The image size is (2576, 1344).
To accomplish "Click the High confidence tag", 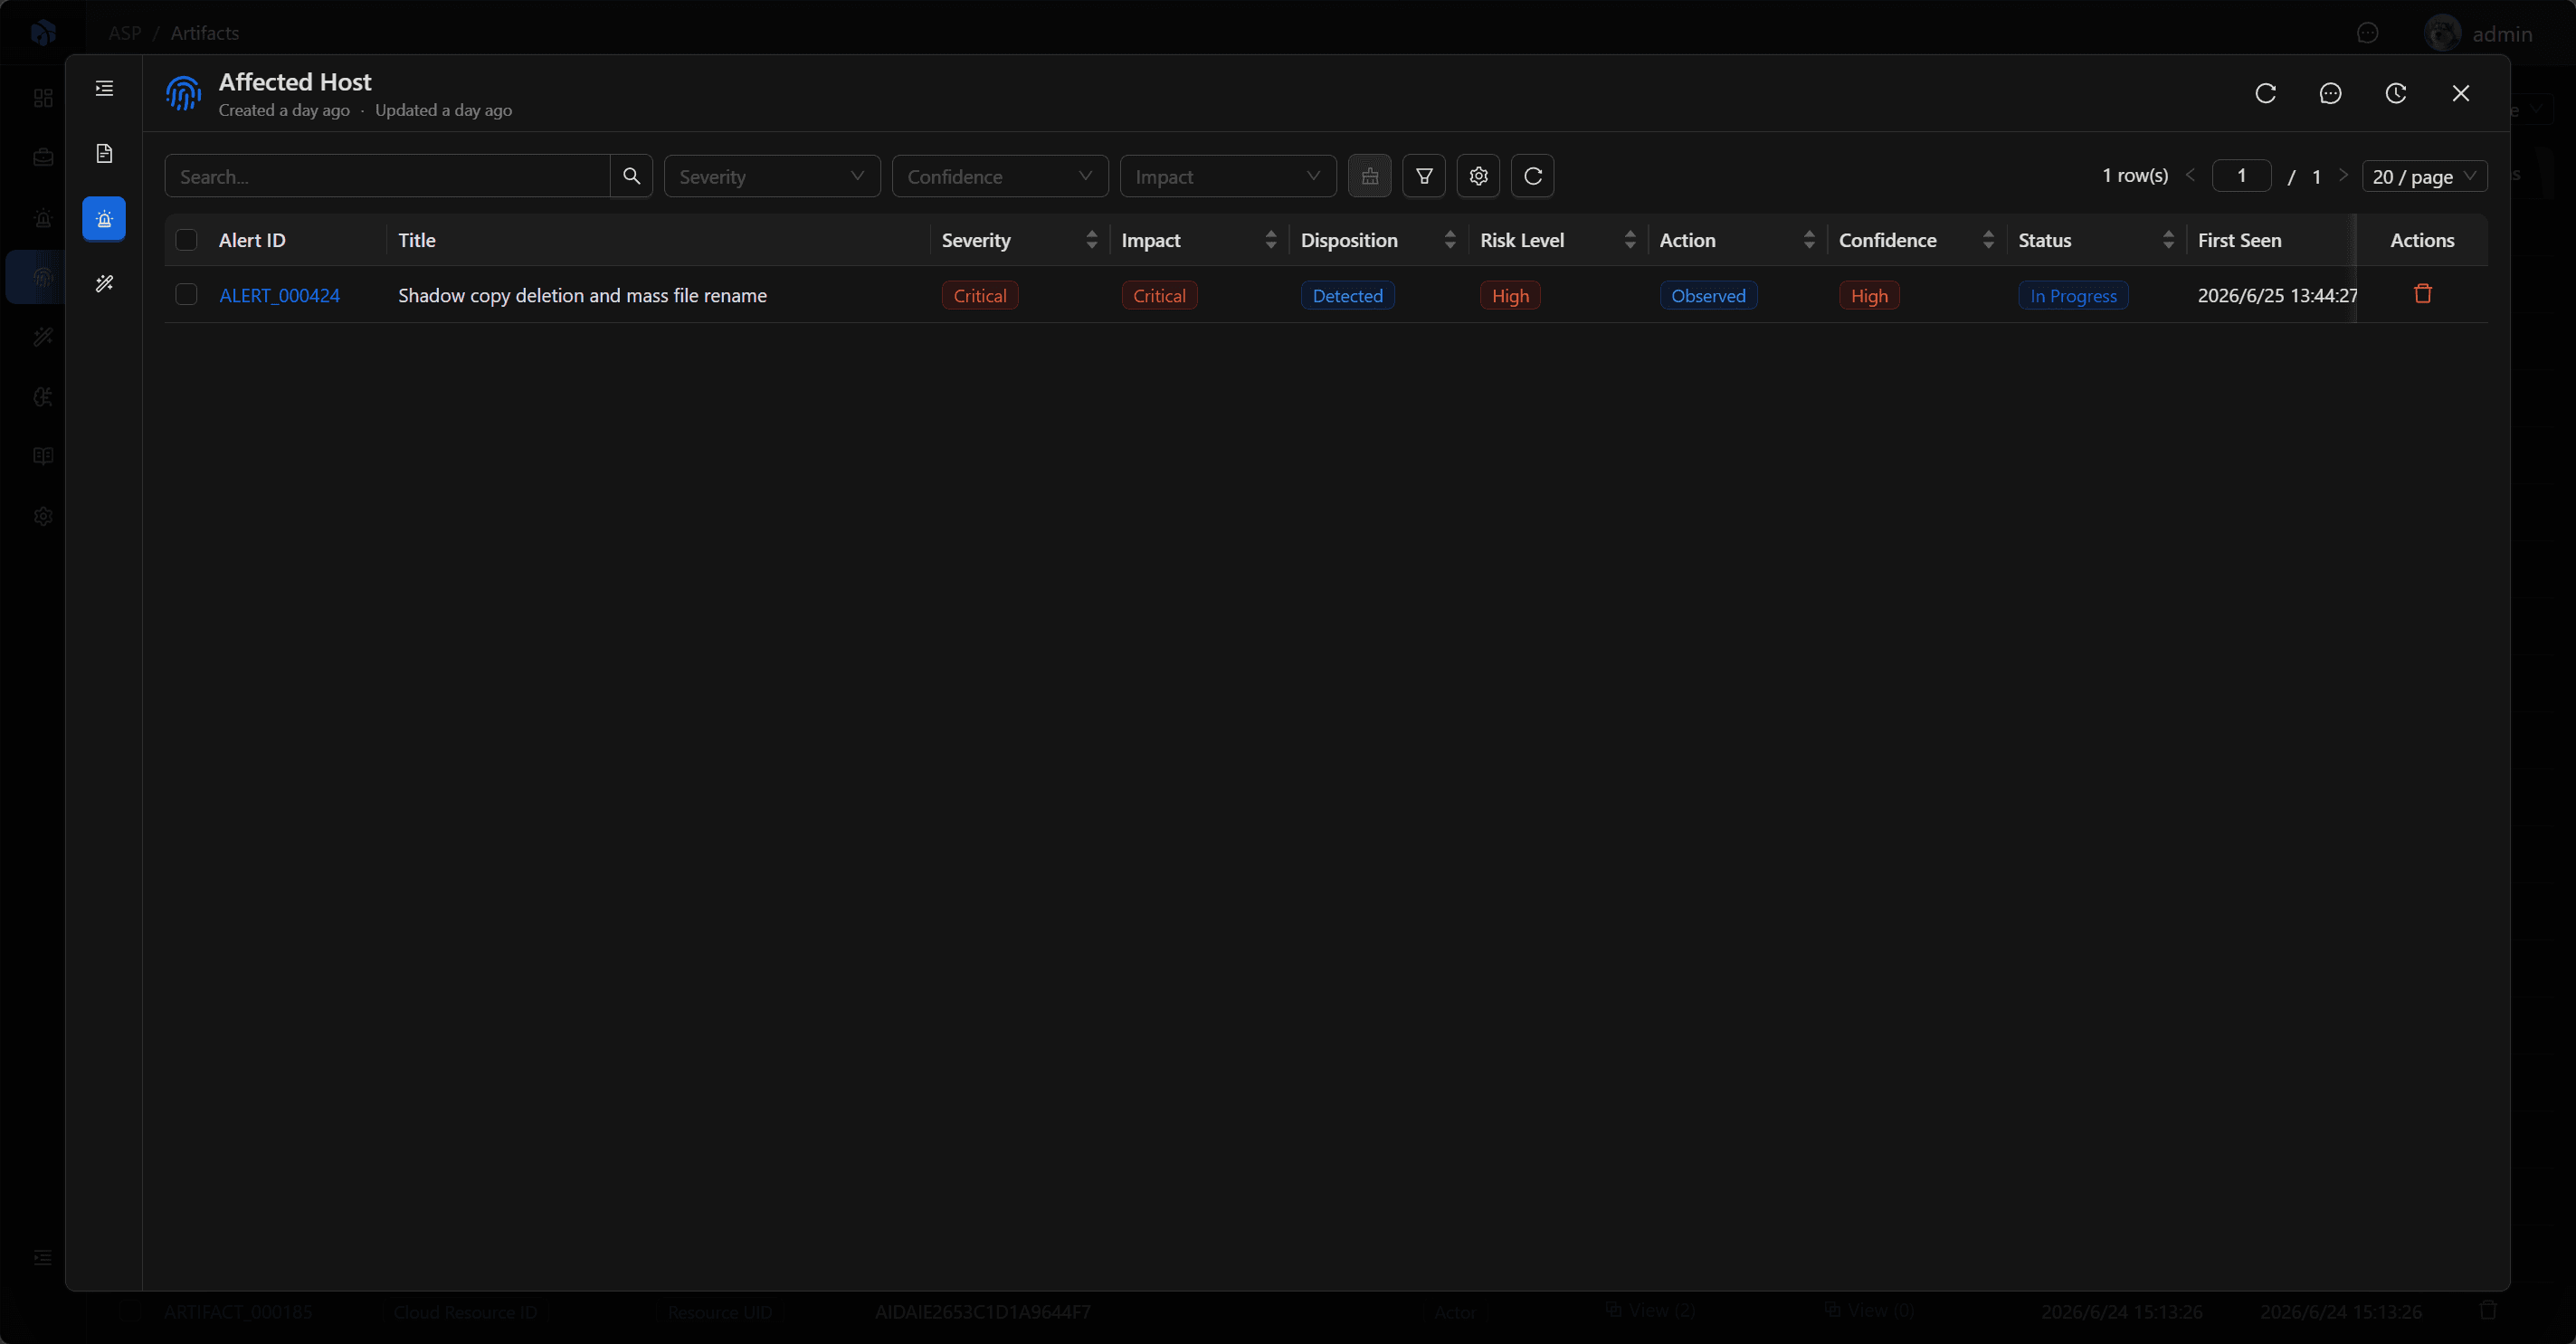I will coord(1869,295).
